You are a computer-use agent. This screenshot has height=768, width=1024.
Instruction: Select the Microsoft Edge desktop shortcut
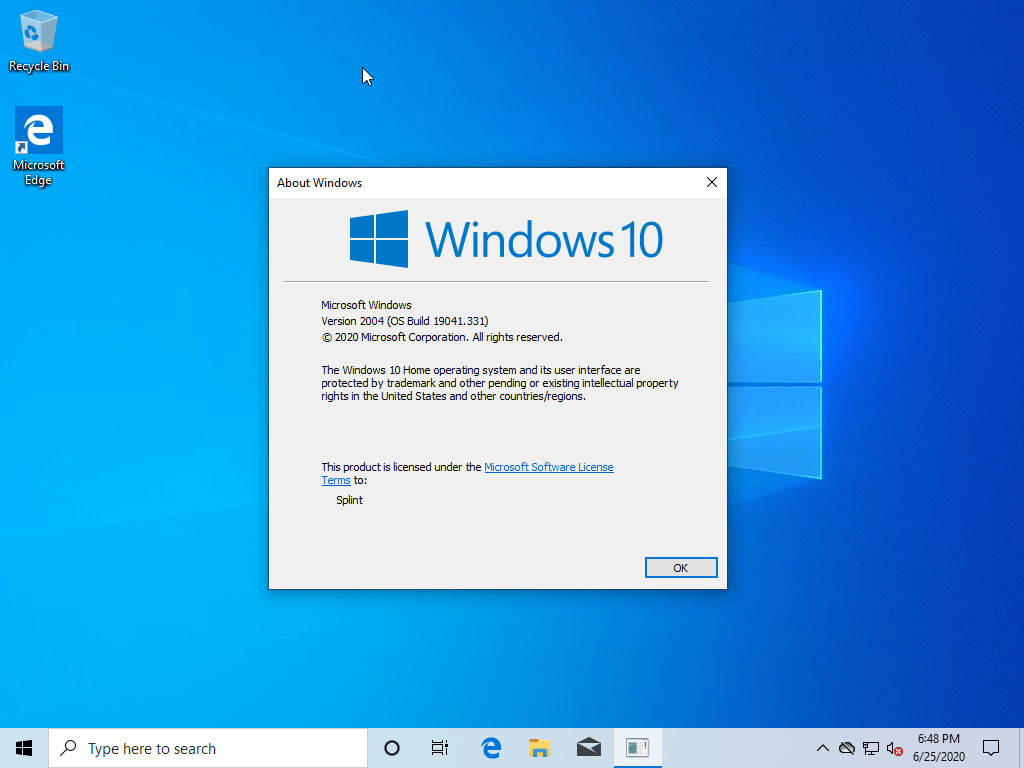[x=39, y=146]
